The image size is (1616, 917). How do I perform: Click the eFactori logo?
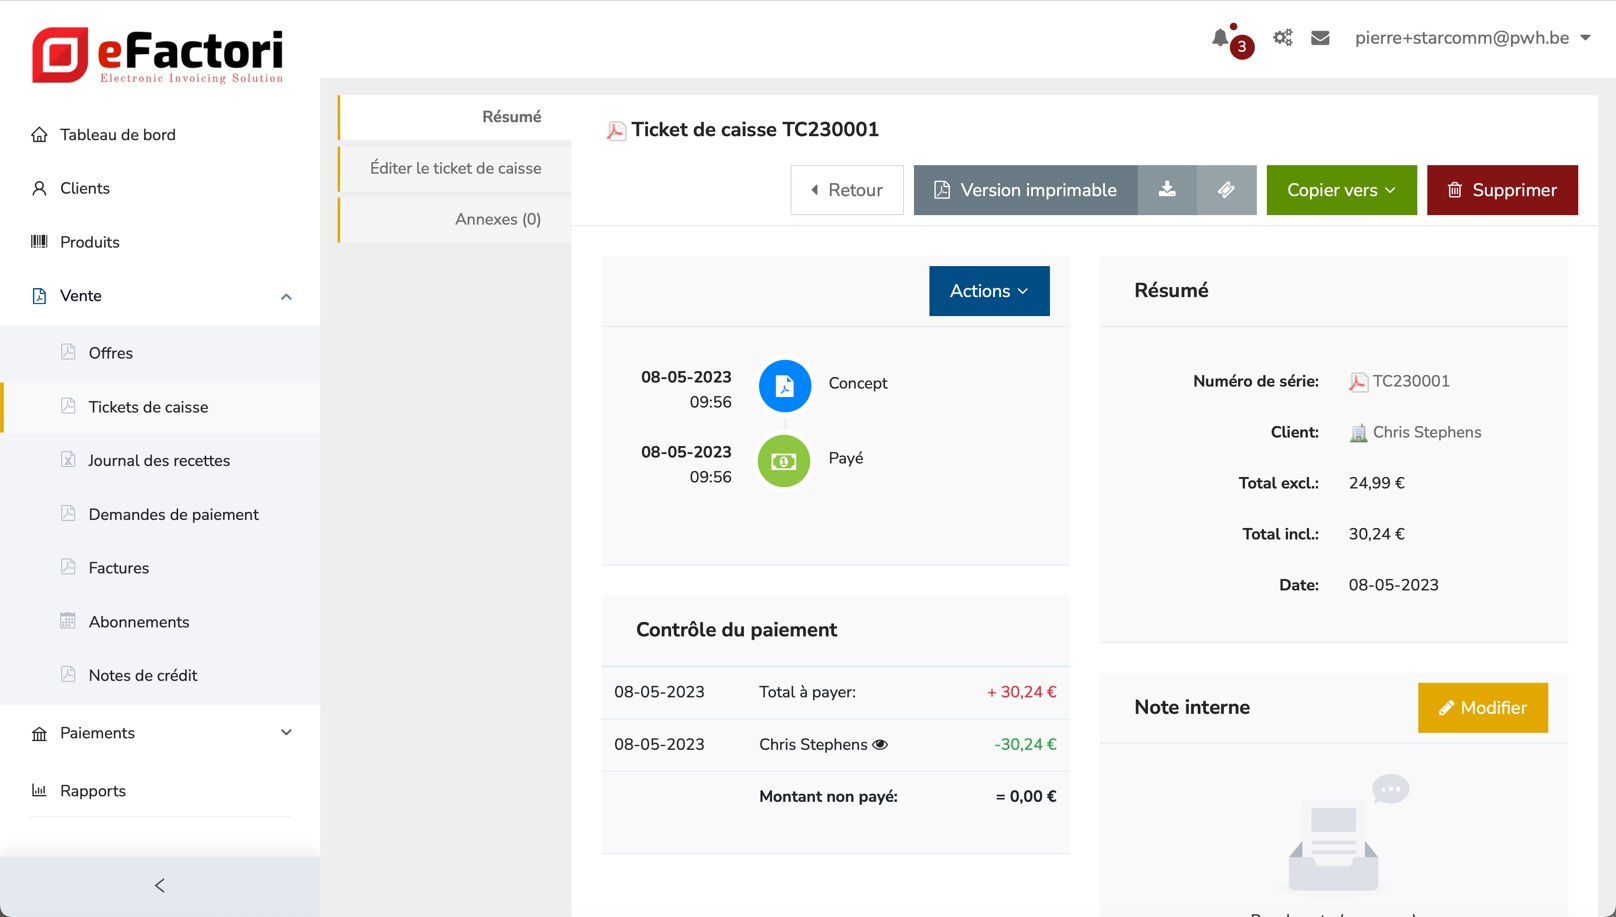[x=158, y=55]
